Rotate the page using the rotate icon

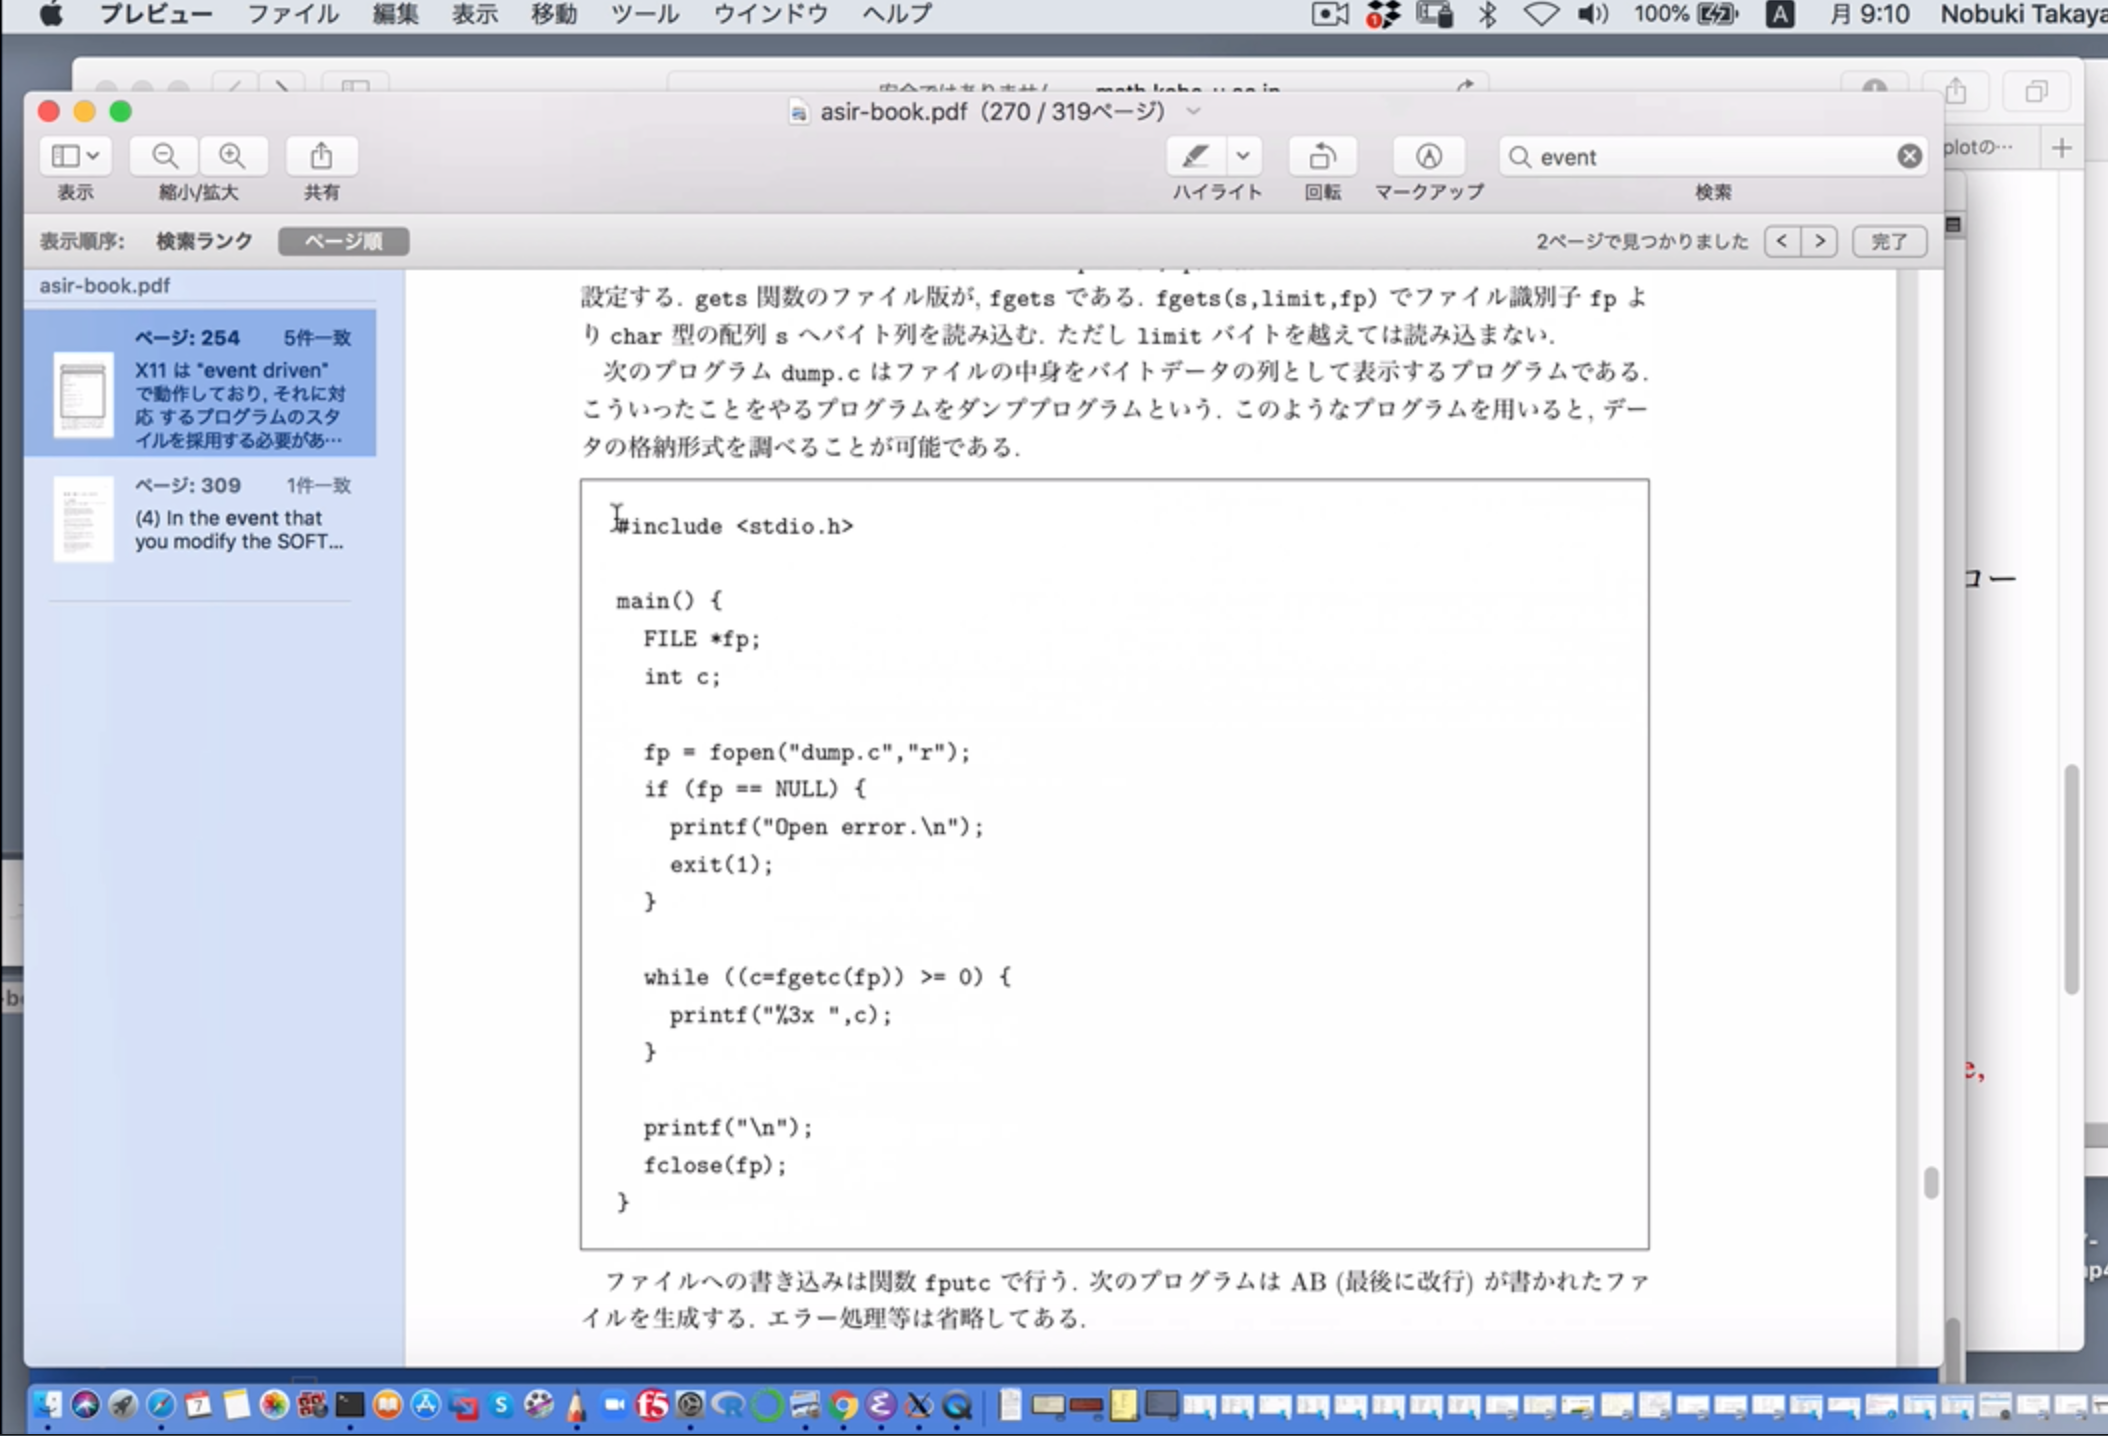coord(1322,156)
